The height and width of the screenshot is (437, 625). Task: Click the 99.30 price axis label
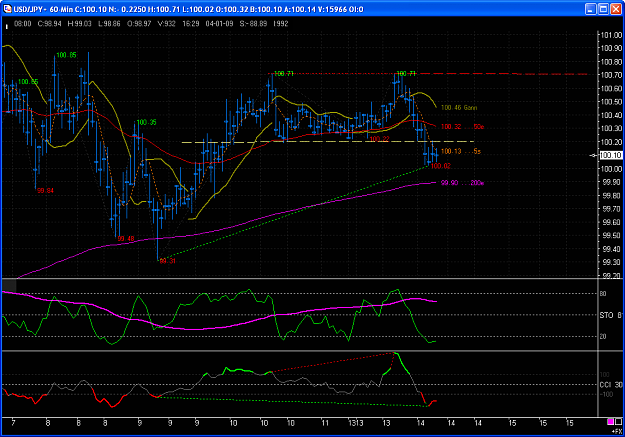click(x=611, y=262)
